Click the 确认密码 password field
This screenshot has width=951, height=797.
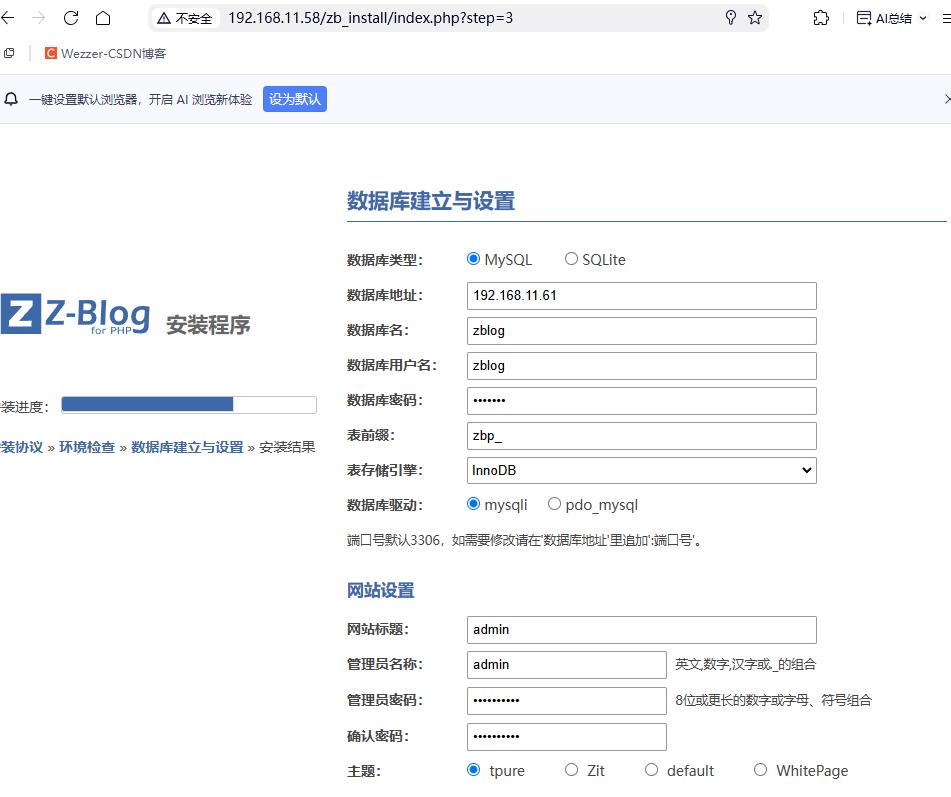coord(566,737)
